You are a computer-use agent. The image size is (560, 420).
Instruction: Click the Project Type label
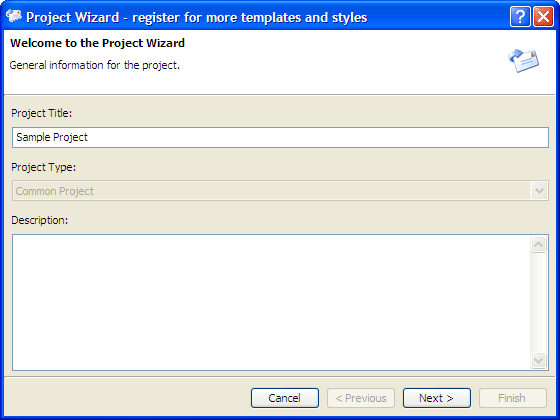point(44,167)
